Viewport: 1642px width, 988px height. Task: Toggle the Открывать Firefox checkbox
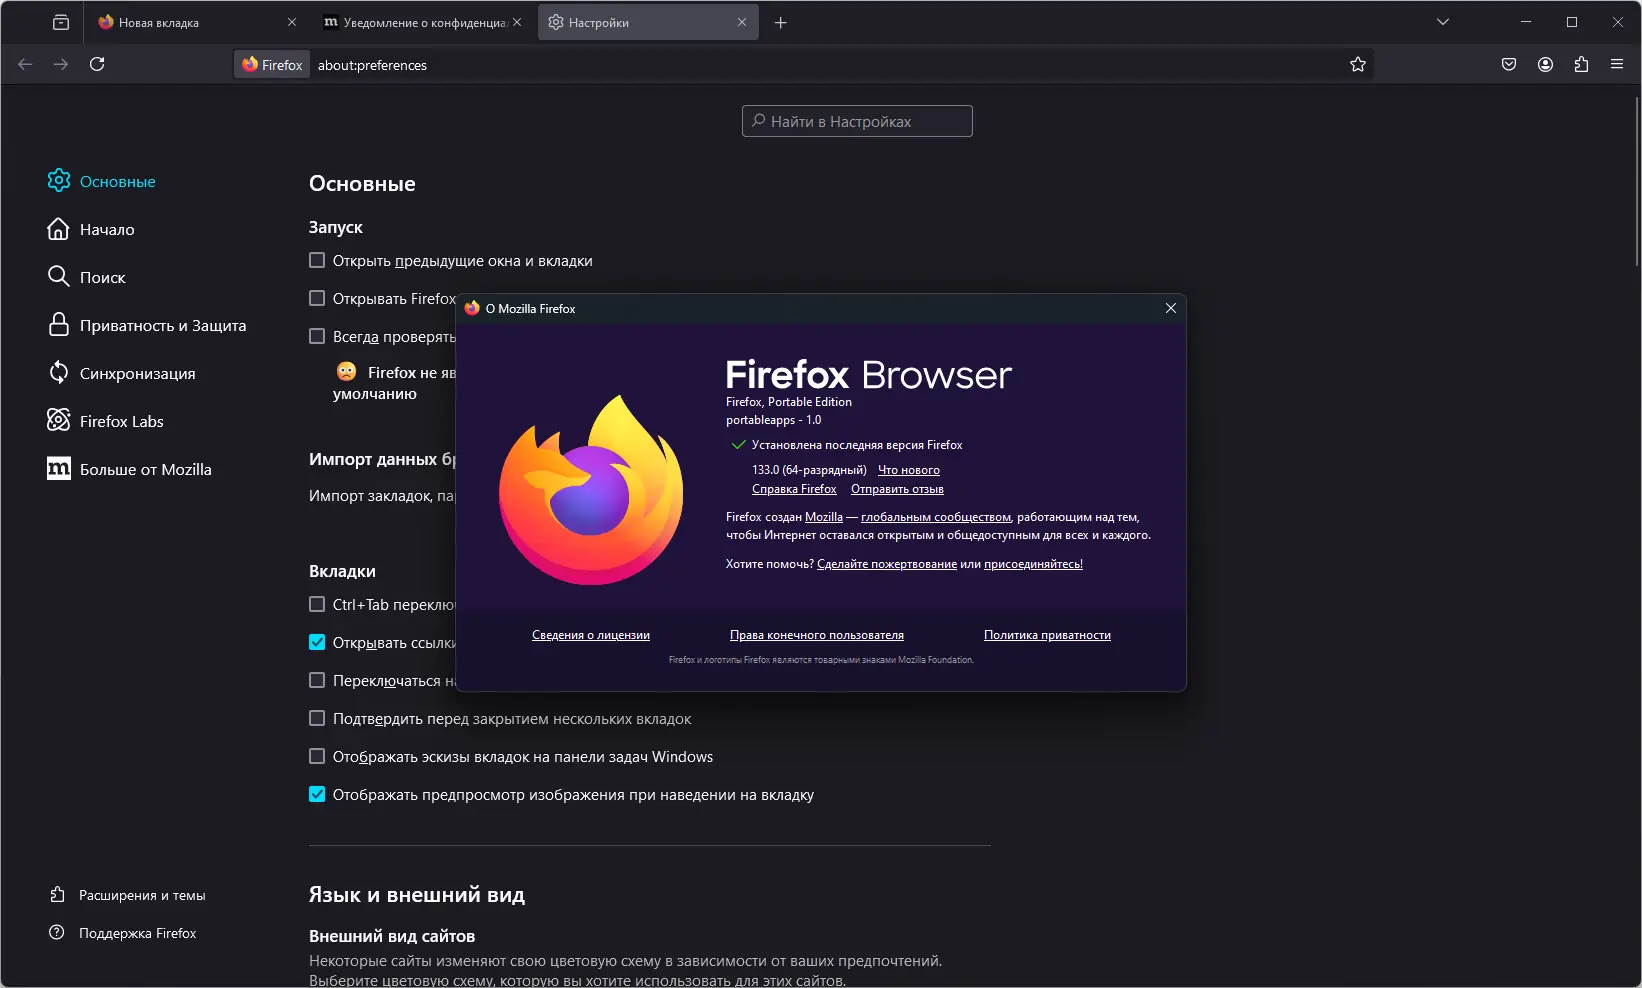pyautogui.click(x=317, y=298)
